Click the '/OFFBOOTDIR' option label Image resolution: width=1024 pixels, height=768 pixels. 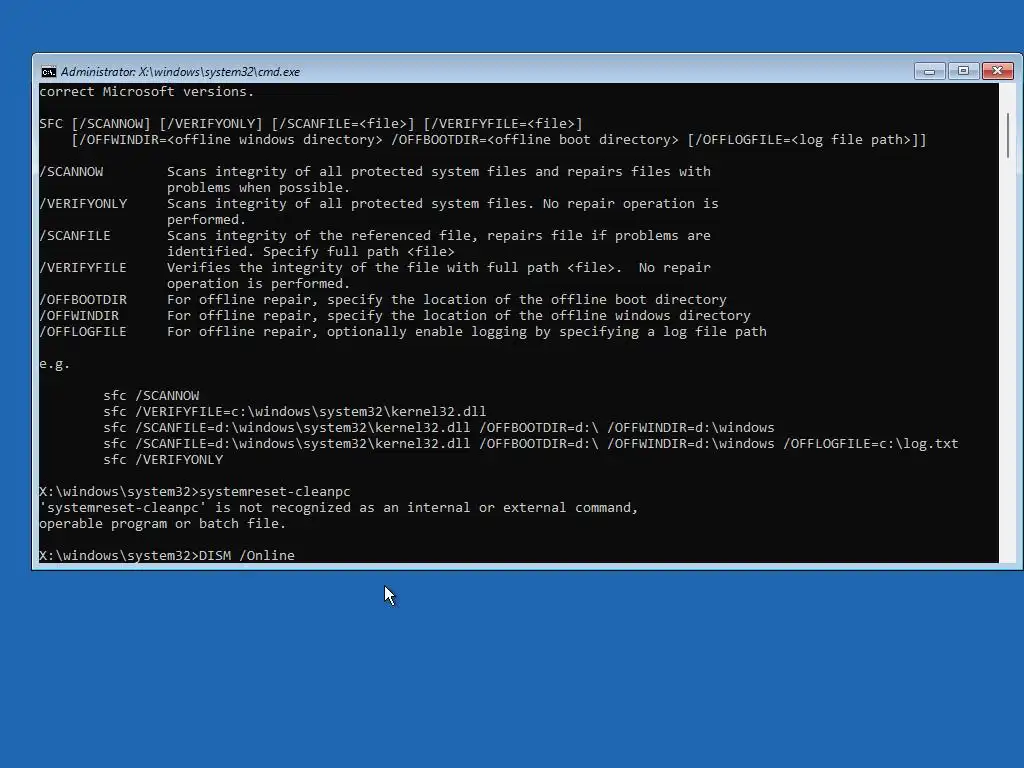[x=83, y=300]
